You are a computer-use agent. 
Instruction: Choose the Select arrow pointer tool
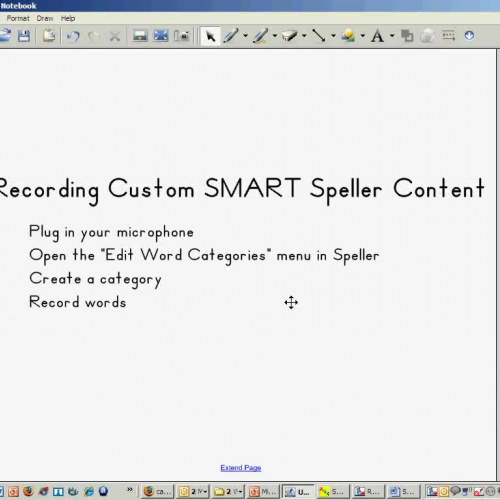[210, 36]
